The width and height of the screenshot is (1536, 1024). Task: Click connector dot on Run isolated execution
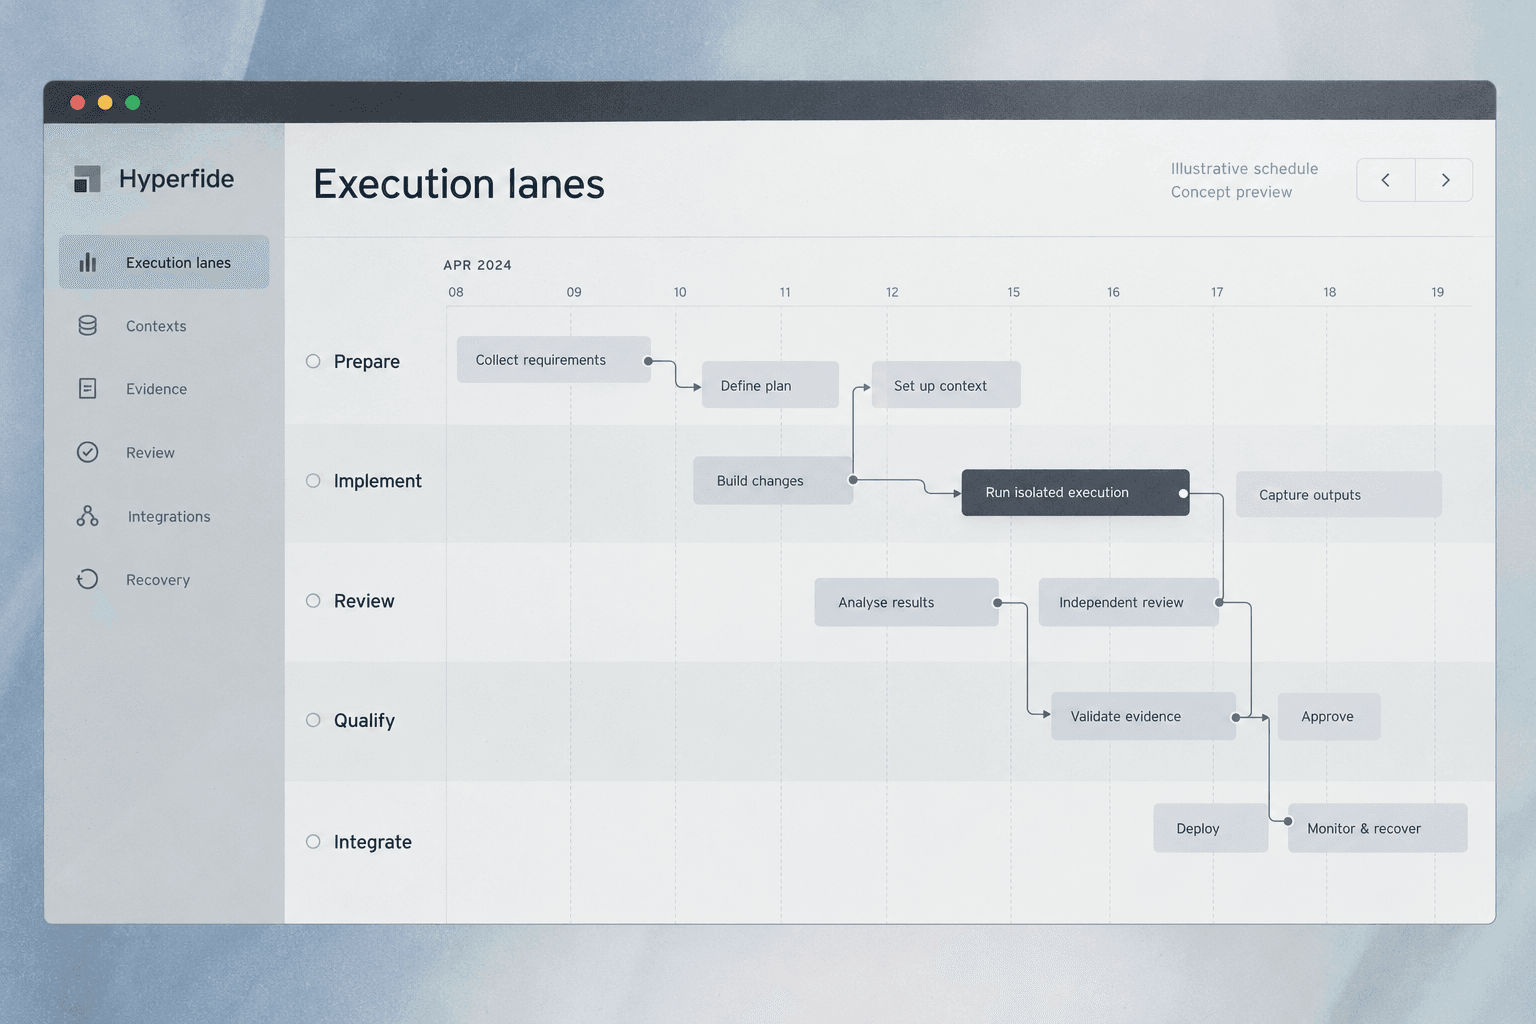[x=1183, y=493]
